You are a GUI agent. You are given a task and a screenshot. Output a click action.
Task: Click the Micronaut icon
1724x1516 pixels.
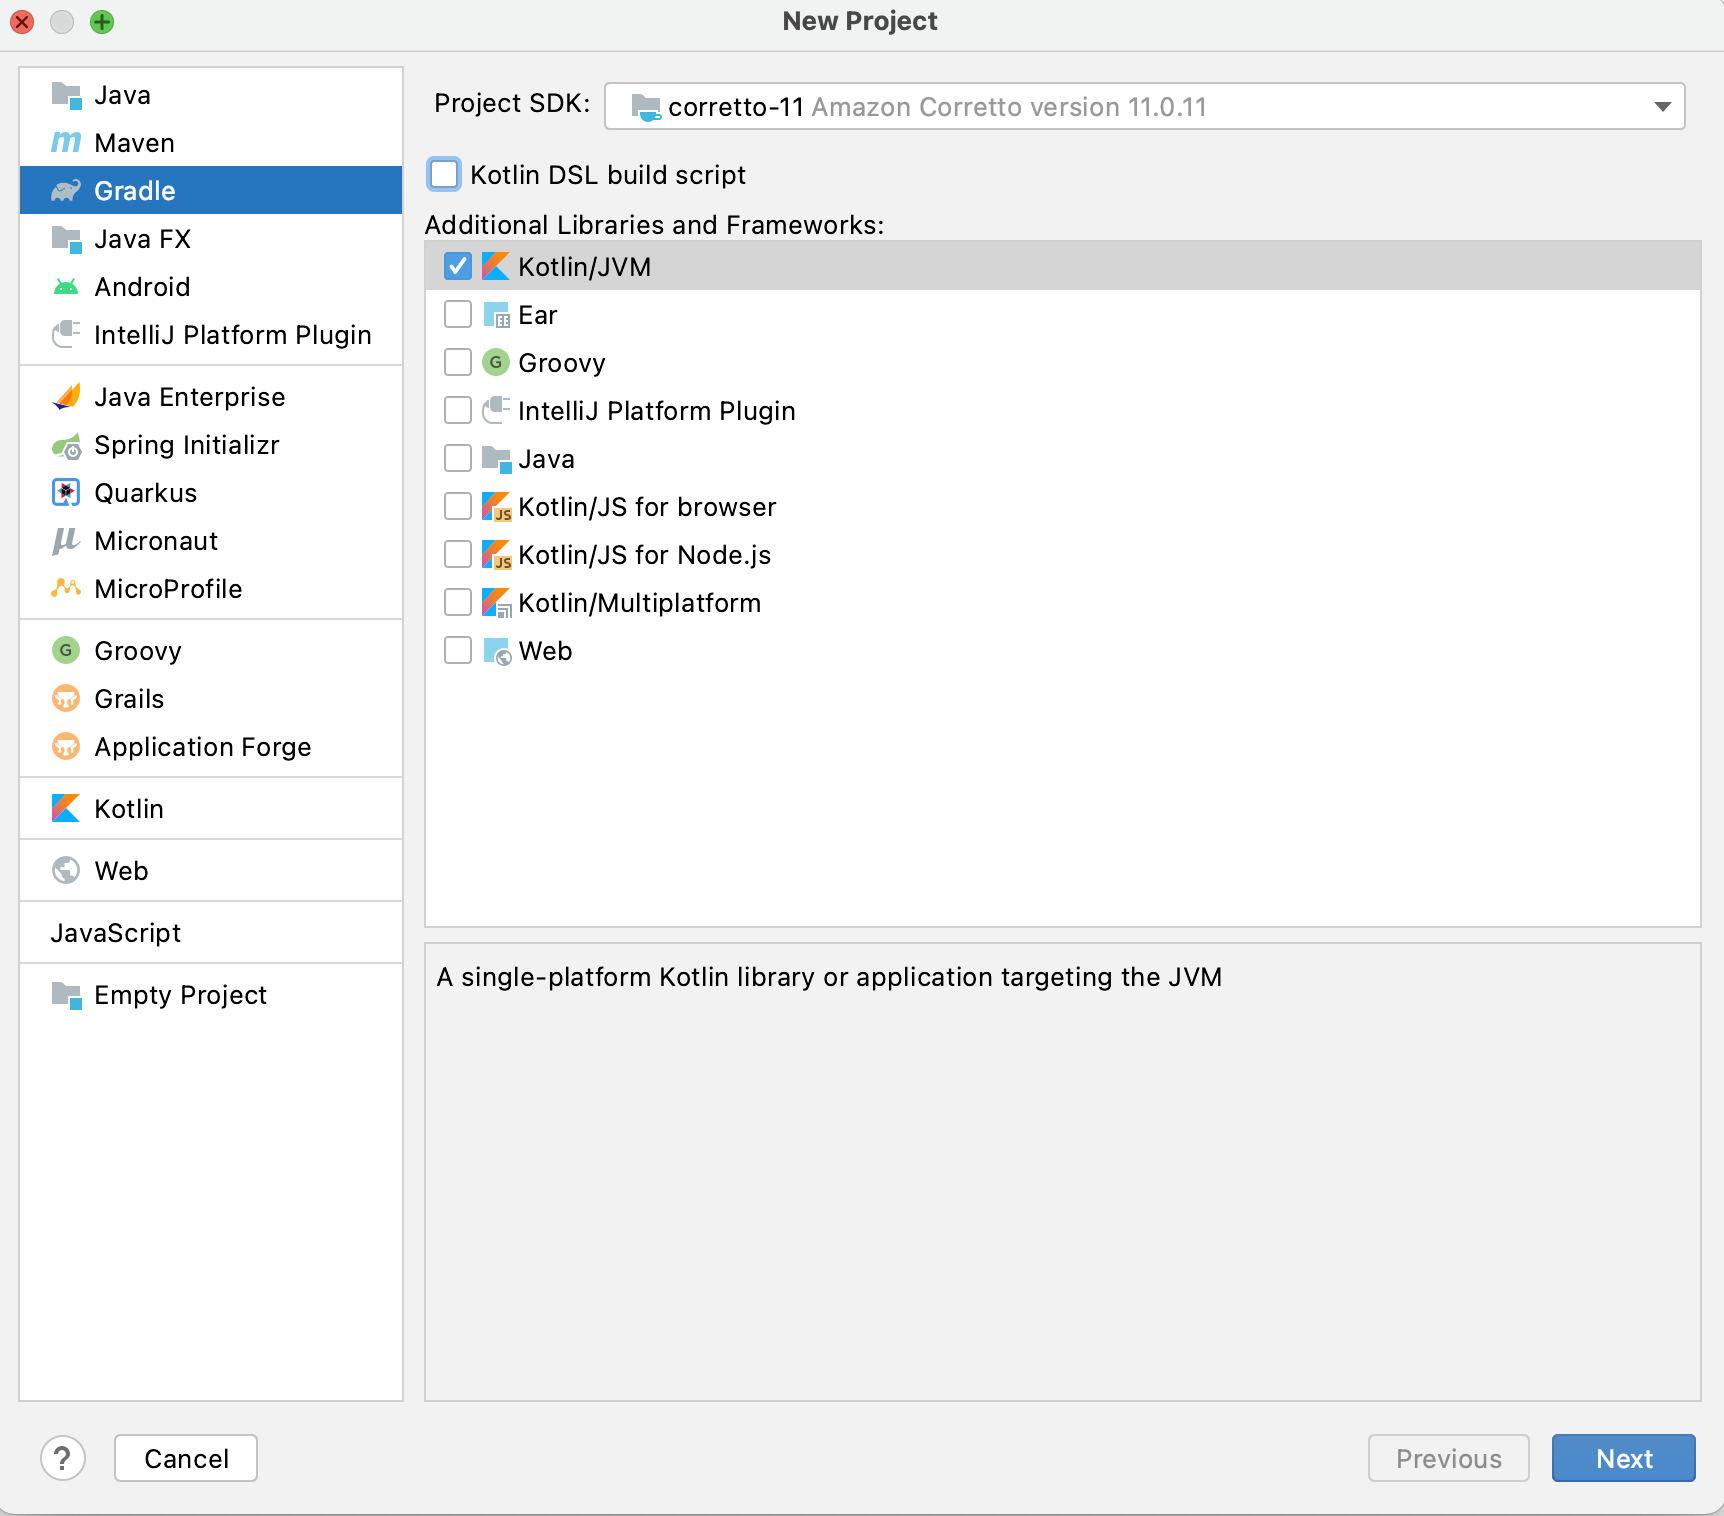(66, 541)
